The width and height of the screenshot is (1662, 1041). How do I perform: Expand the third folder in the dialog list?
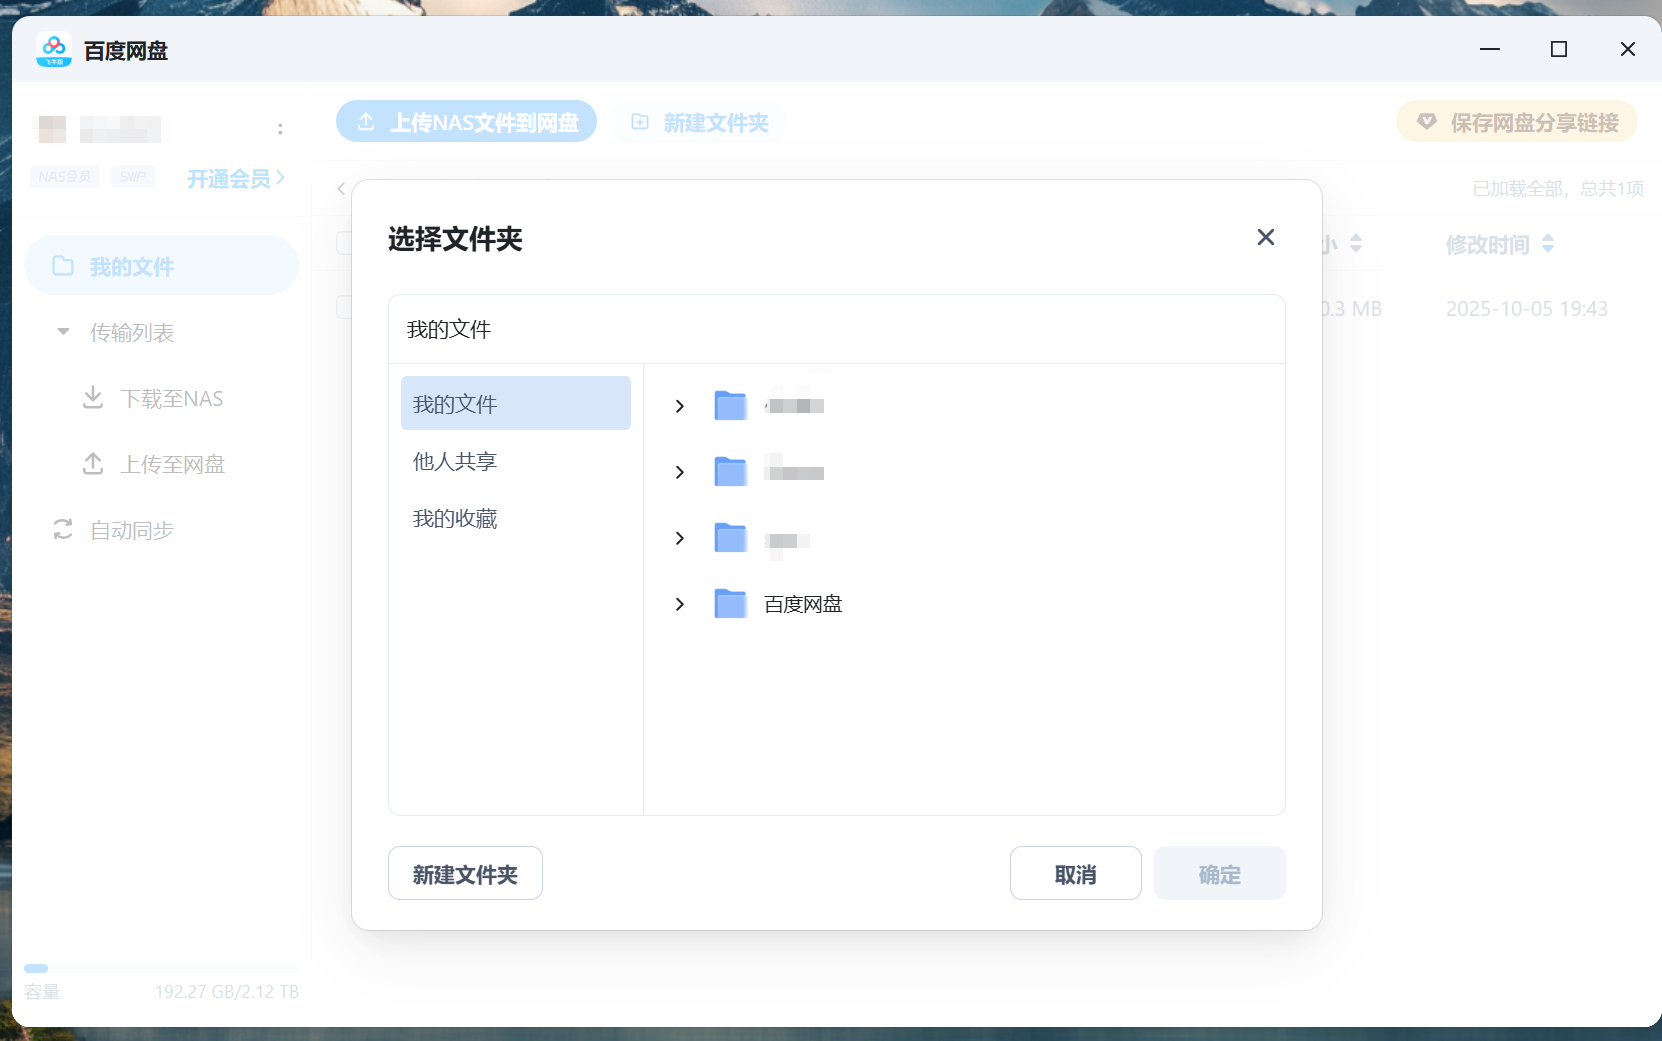[680, 538]
